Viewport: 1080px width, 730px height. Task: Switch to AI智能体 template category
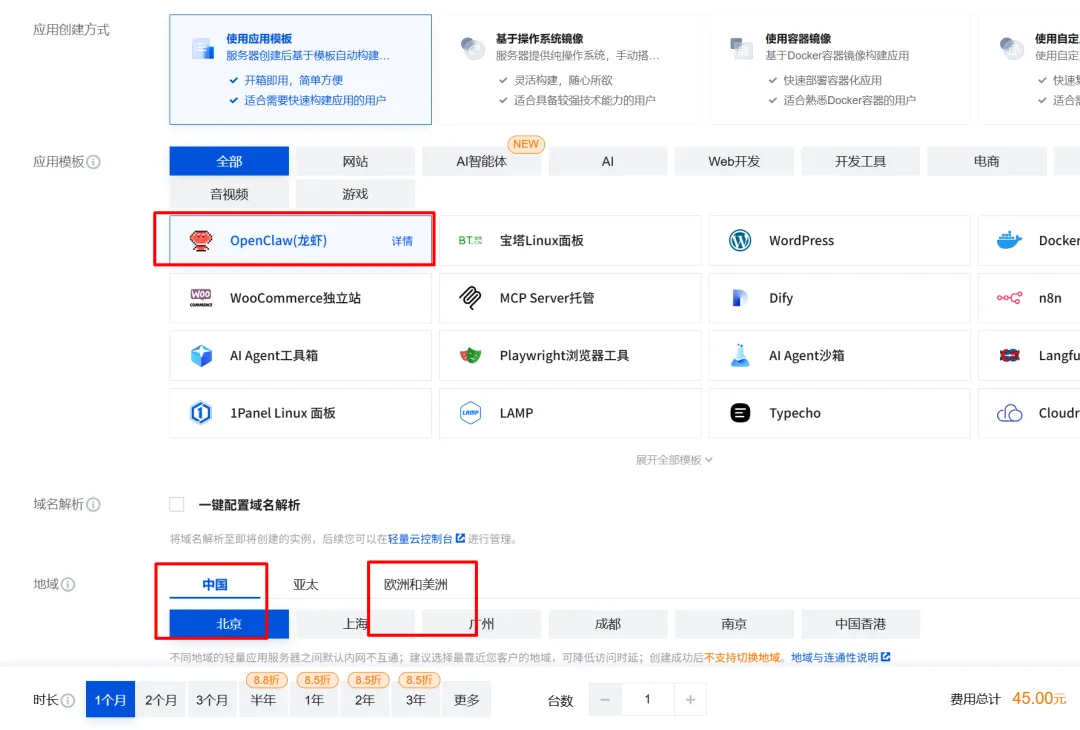[x=481, y=161]
